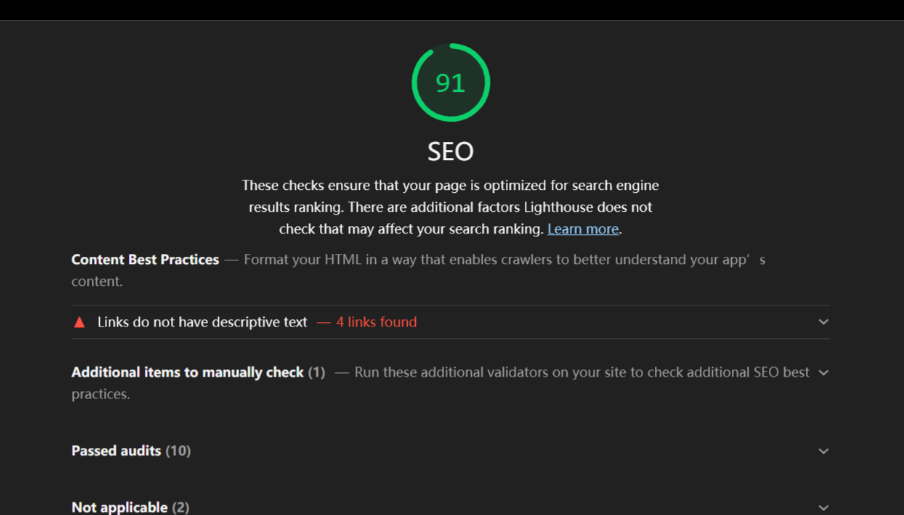This screenshot has height=515, width=904.
Task: Expand the descriptive link text audit chevron
Action: (x=823, y=322)
